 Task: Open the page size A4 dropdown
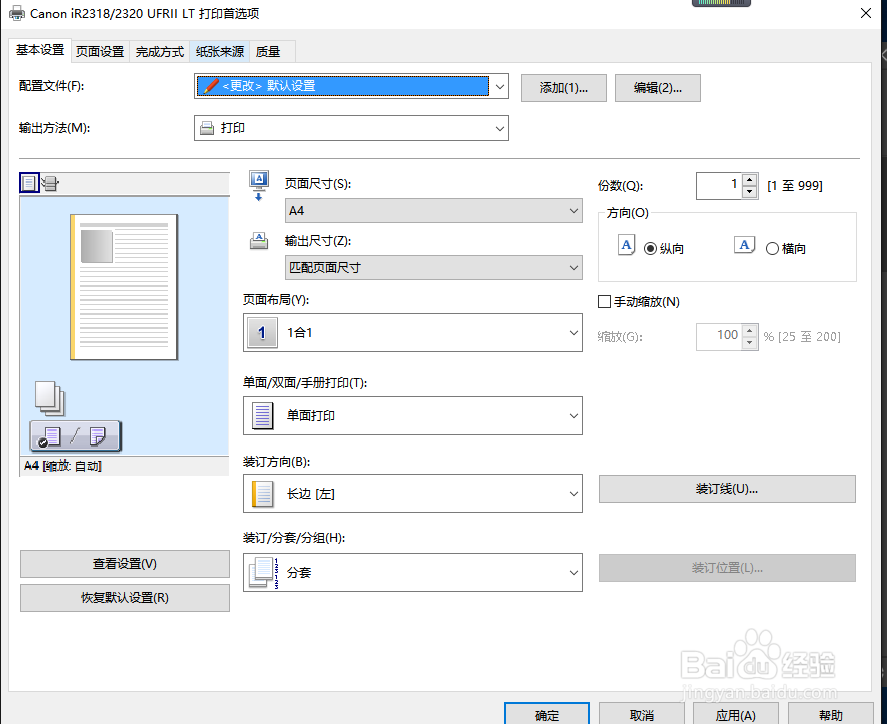coord(433,210)
